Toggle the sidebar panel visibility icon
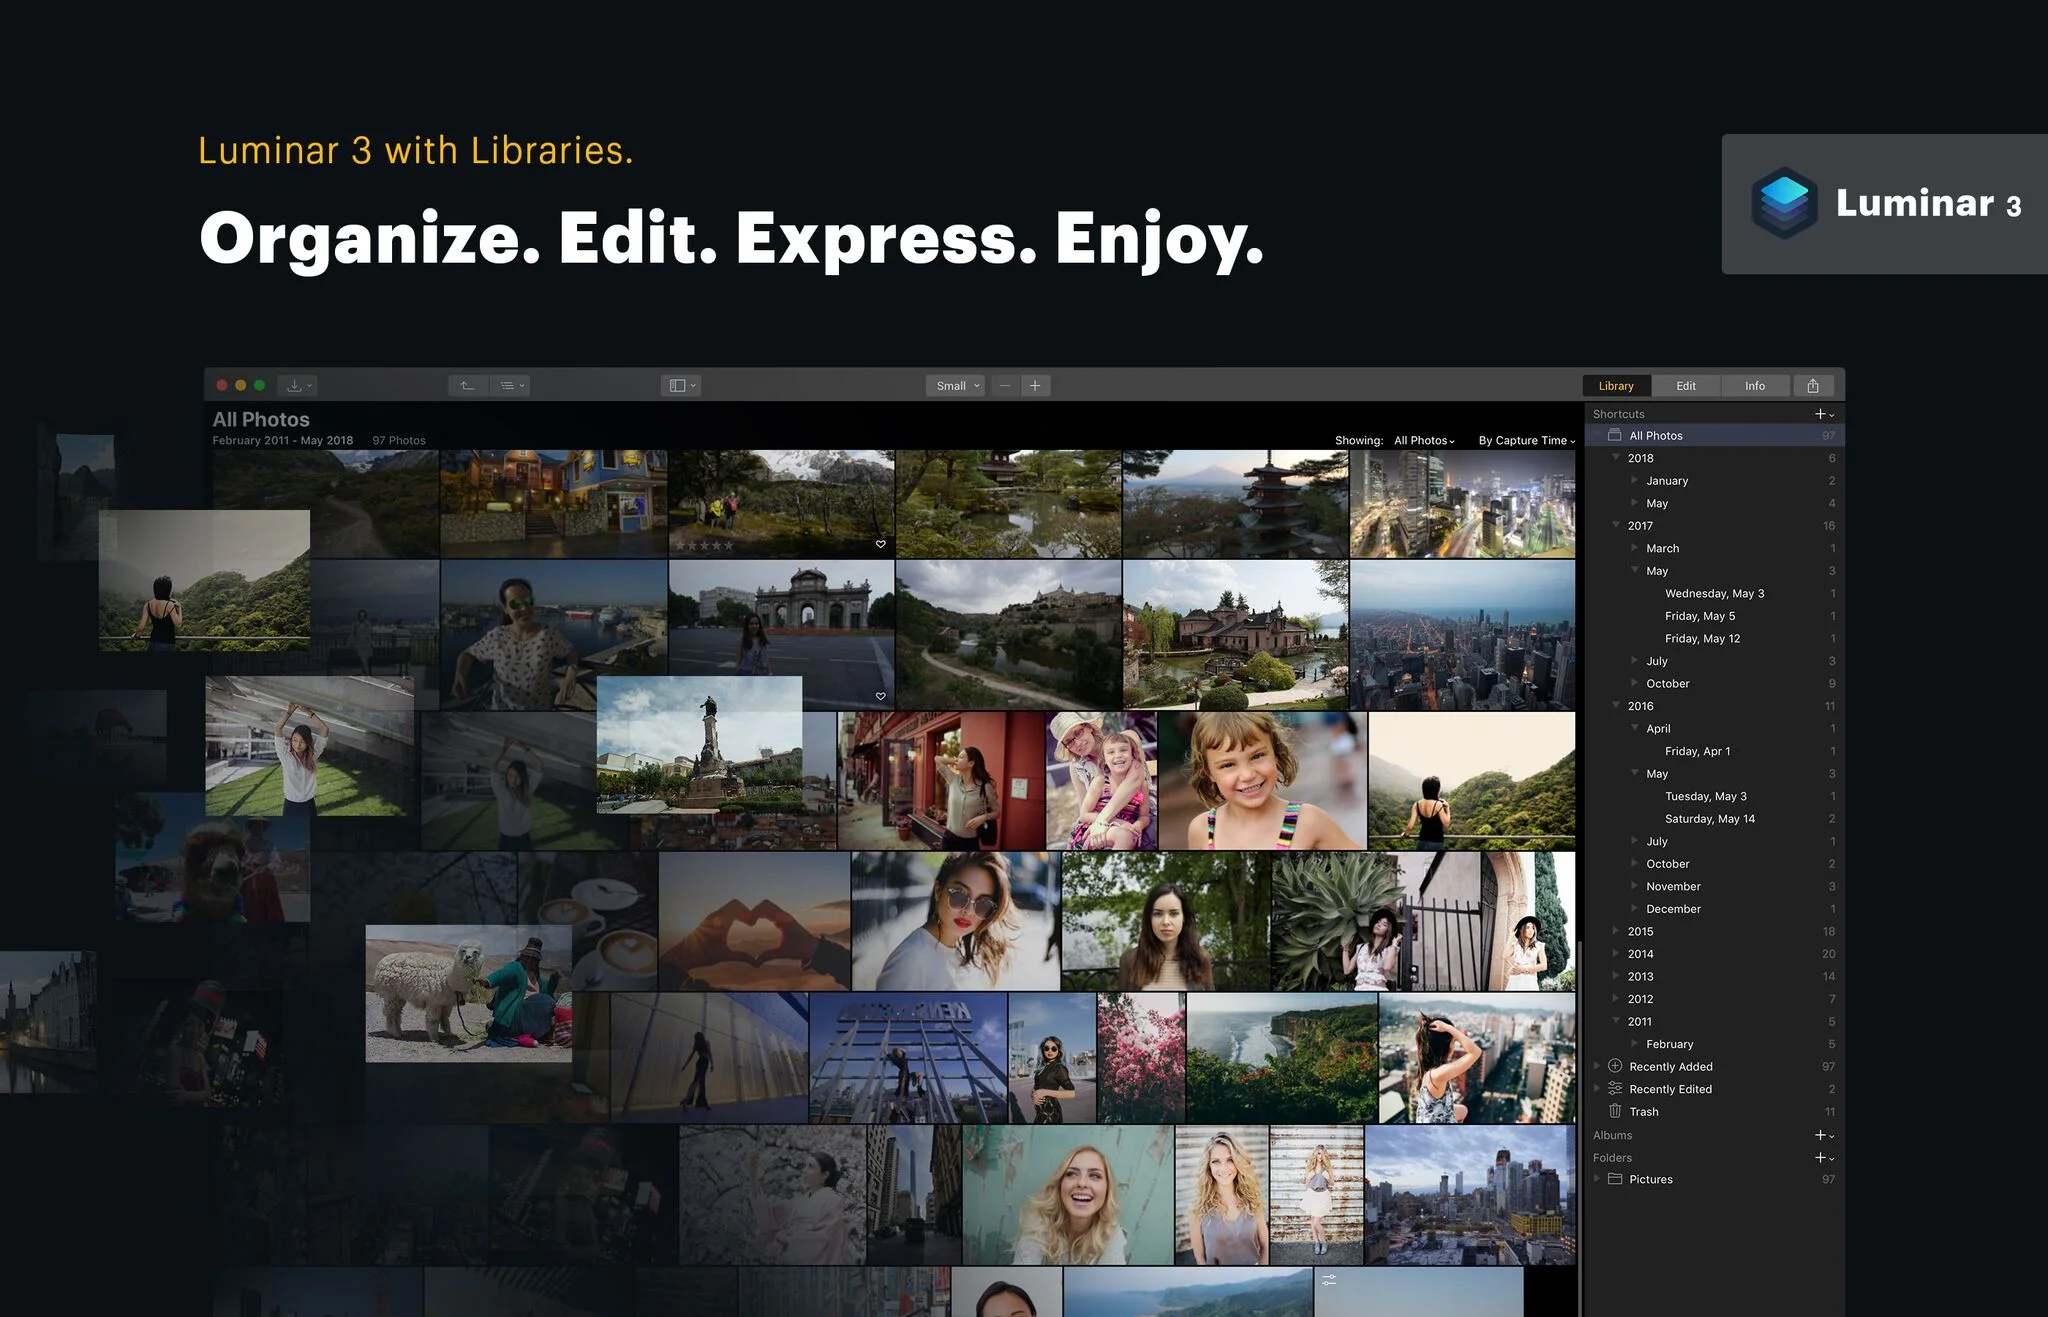This screenshot has height=1317, width=2048. tap(679, 385)
